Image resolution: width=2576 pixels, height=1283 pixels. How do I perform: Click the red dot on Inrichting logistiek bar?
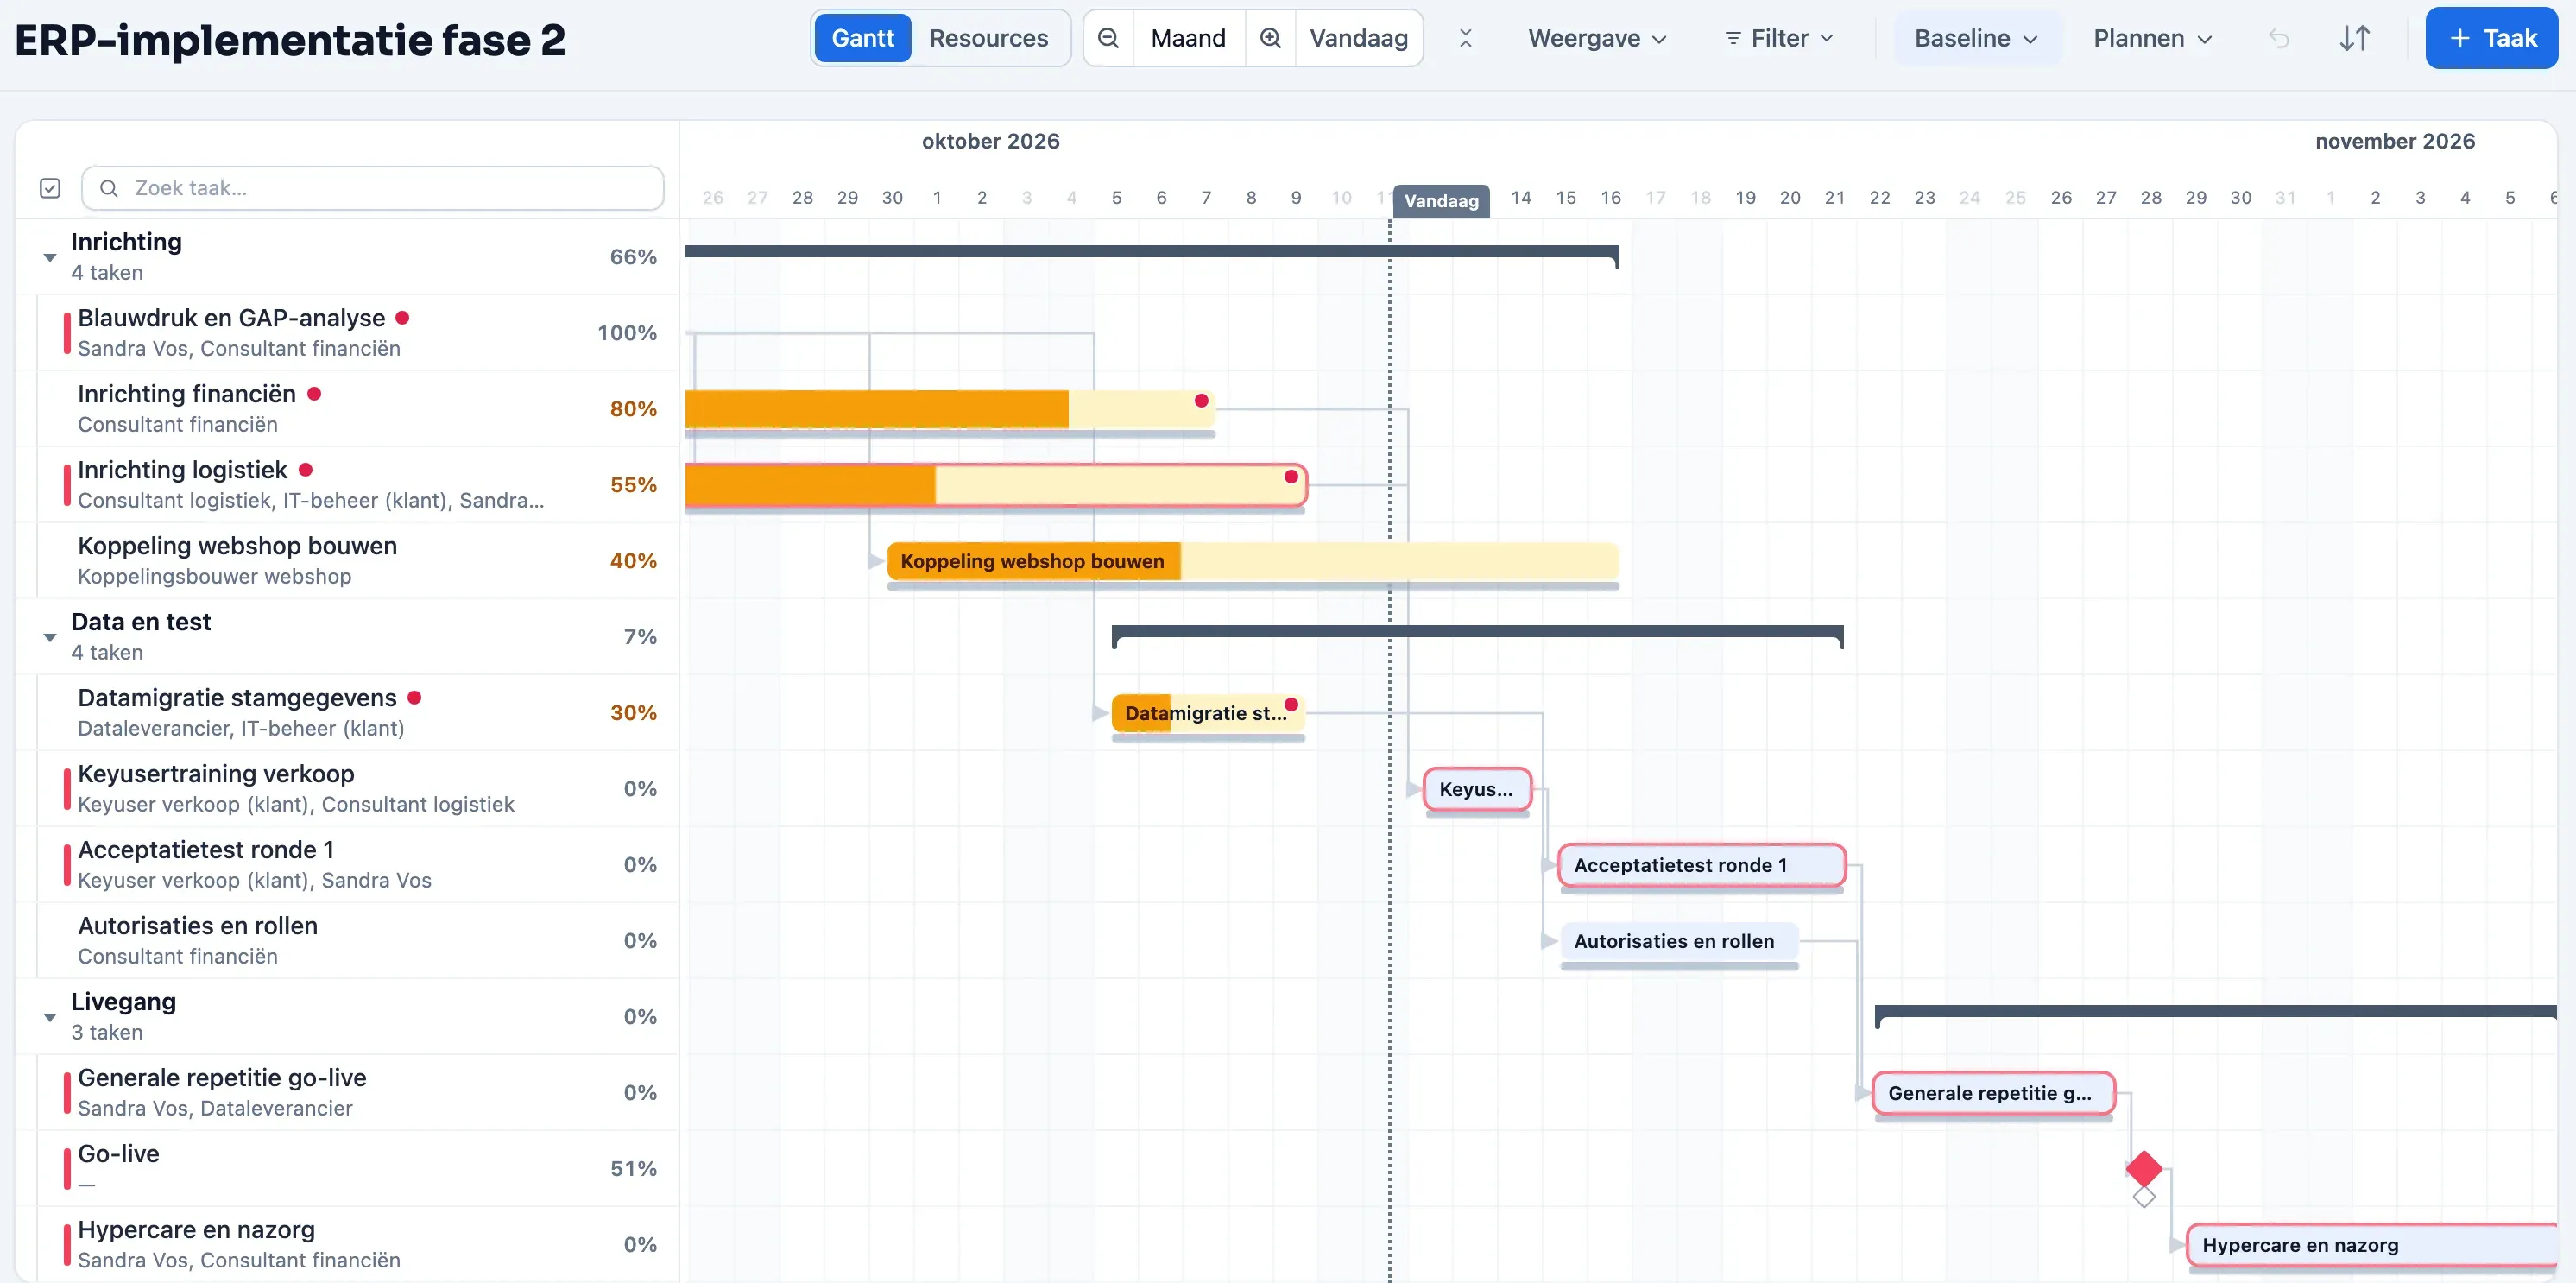click(x=1291, y=476)
